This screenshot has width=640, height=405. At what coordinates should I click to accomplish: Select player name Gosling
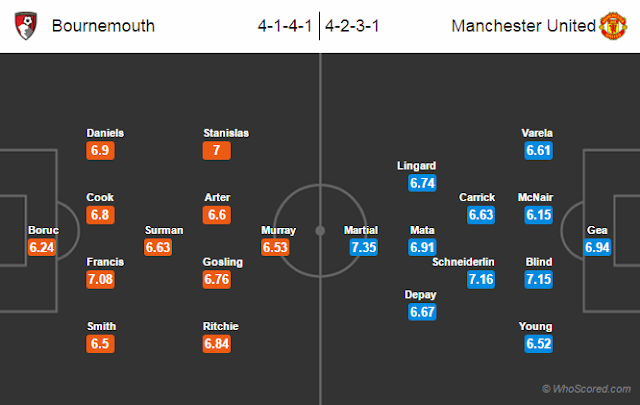click(223, 262)
